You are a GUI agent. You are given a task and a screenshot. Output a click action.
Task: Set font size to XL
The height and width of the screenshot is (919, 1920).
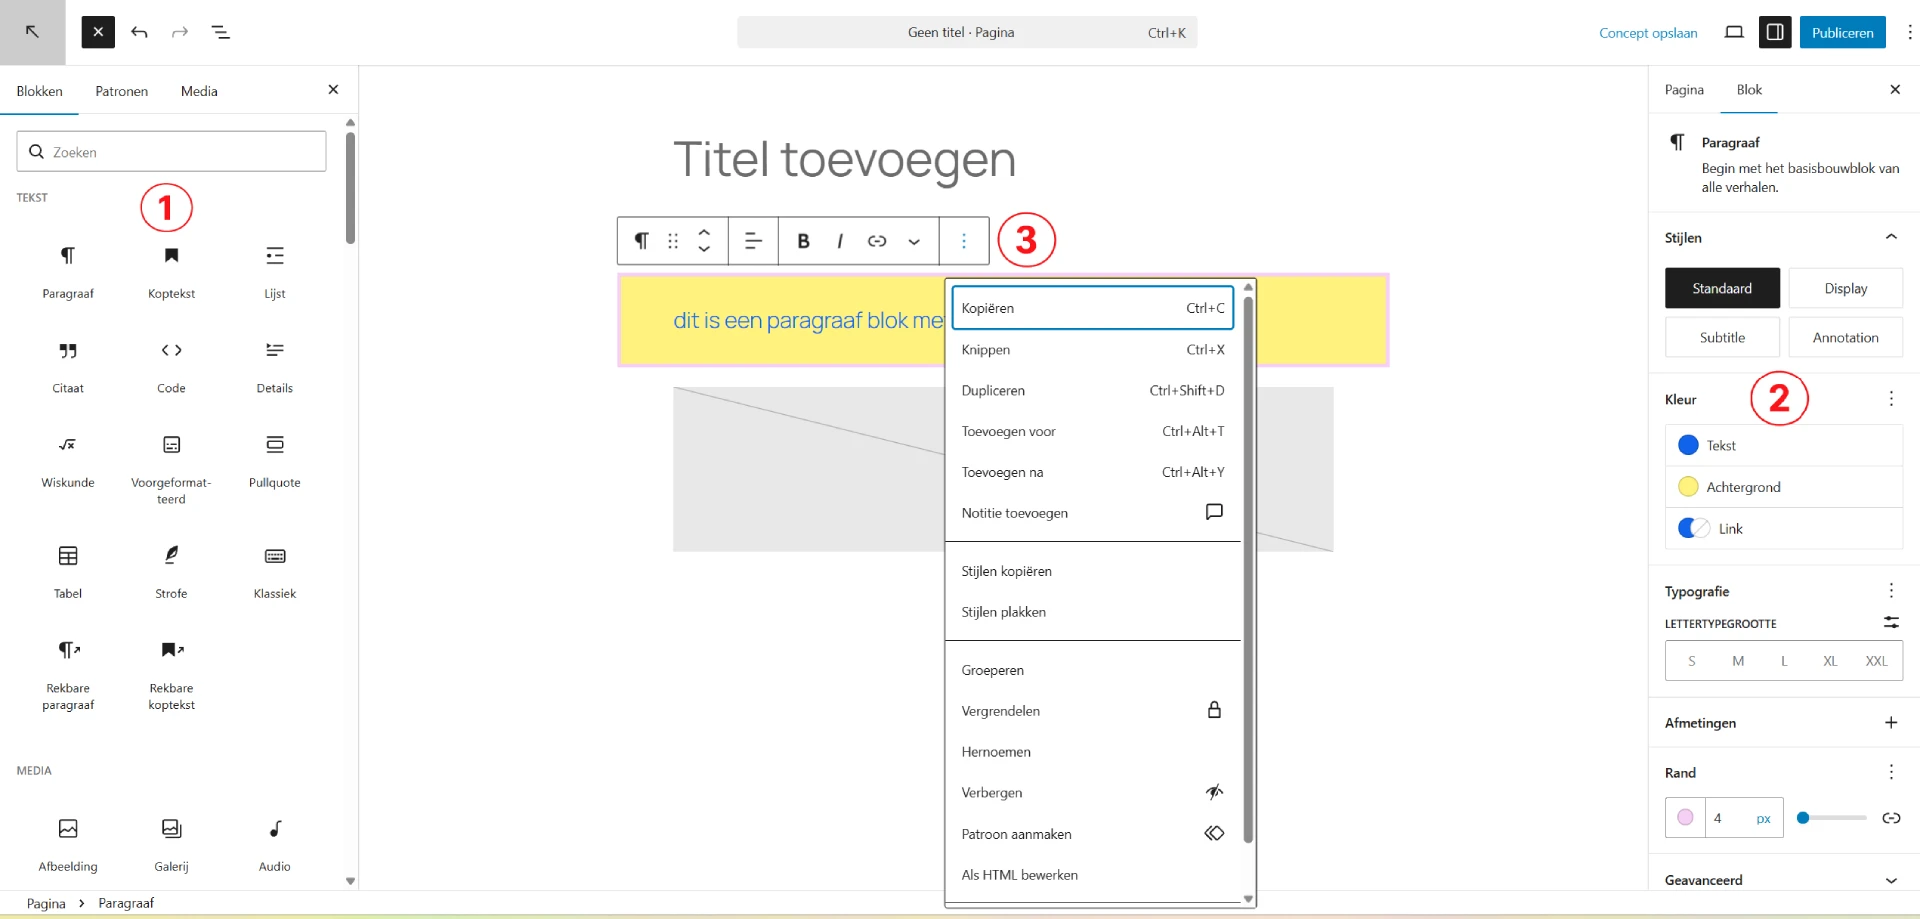(1831, 660)
